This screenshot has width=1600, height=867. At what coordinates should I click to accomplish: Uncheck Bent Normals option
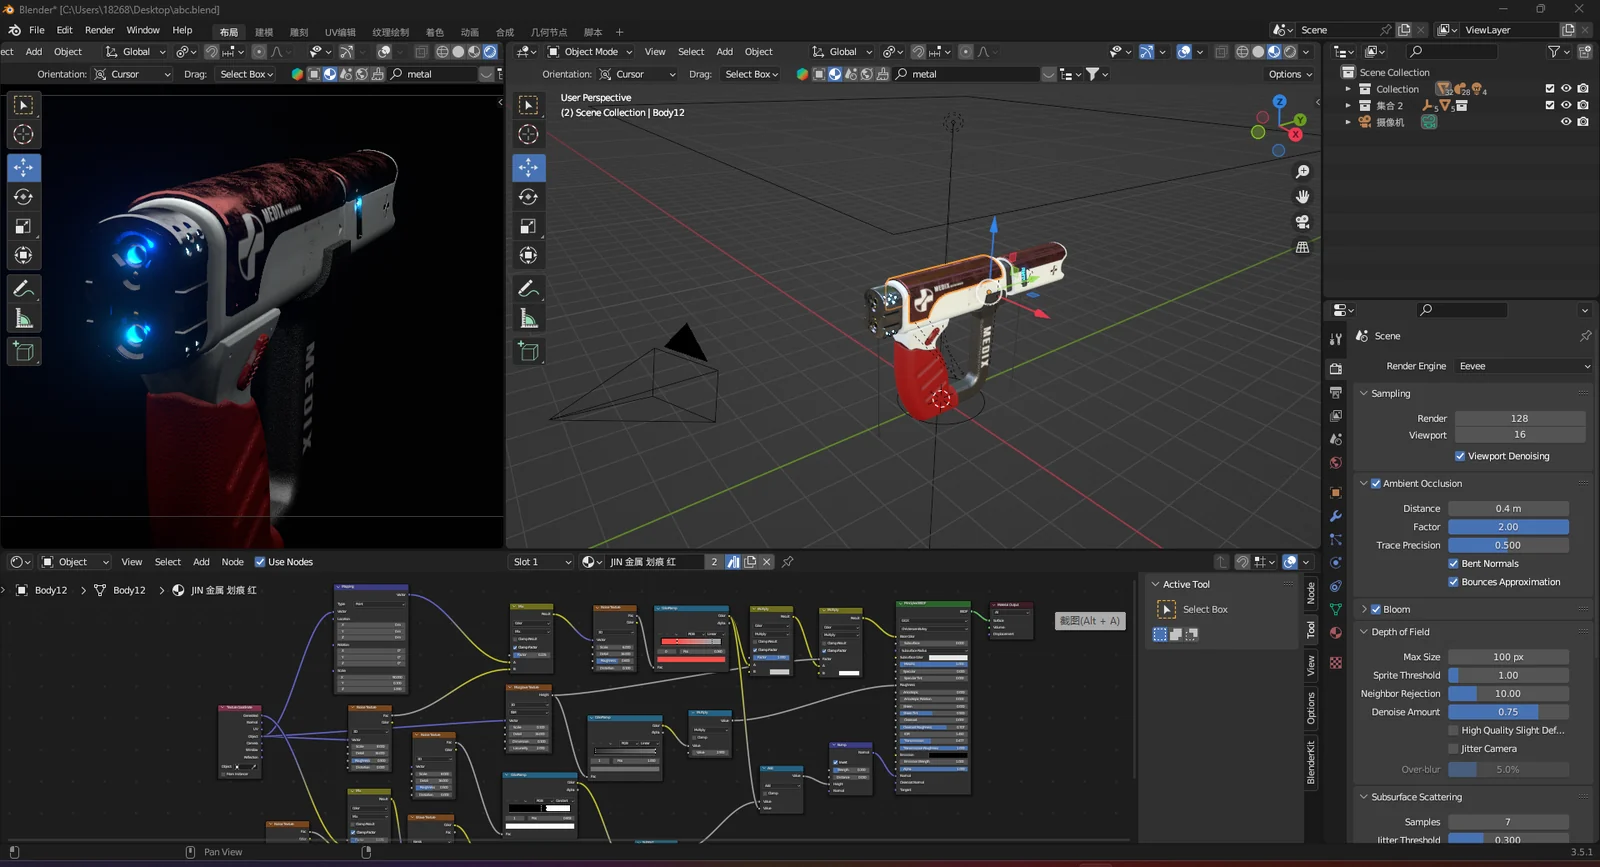coord(1454,564)
